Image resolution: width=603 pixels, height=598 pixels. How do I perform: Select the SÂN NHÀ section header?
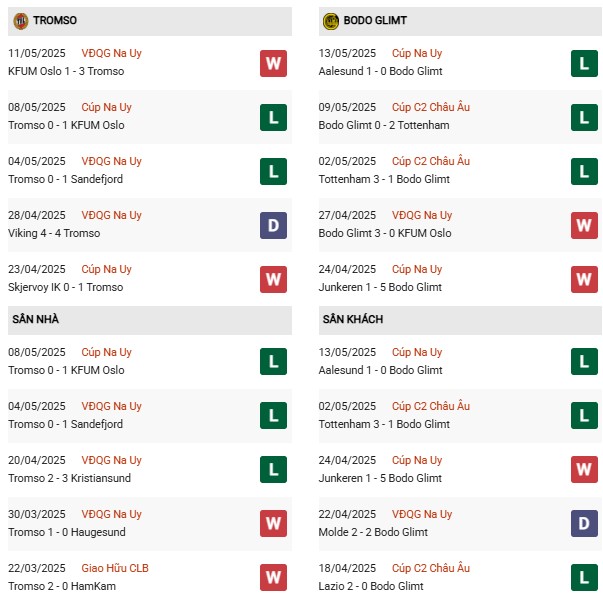coord(150,320)
